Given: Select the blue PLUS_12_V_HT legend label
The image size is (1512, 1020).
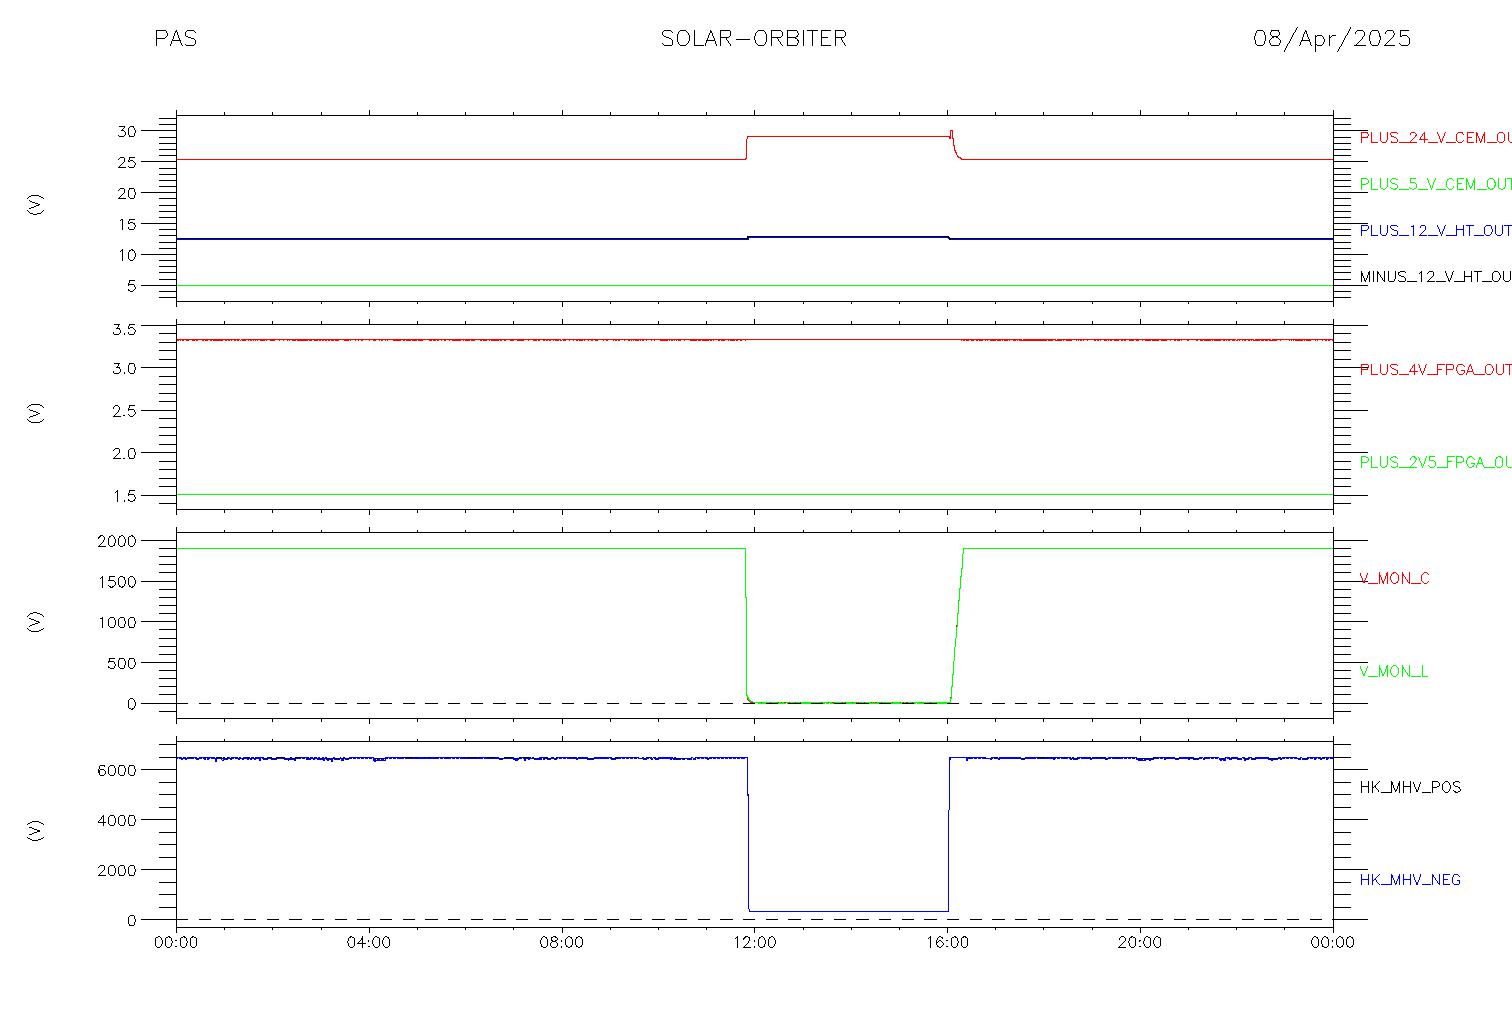Looking at the screenshot, I should tap(1435, 230).
